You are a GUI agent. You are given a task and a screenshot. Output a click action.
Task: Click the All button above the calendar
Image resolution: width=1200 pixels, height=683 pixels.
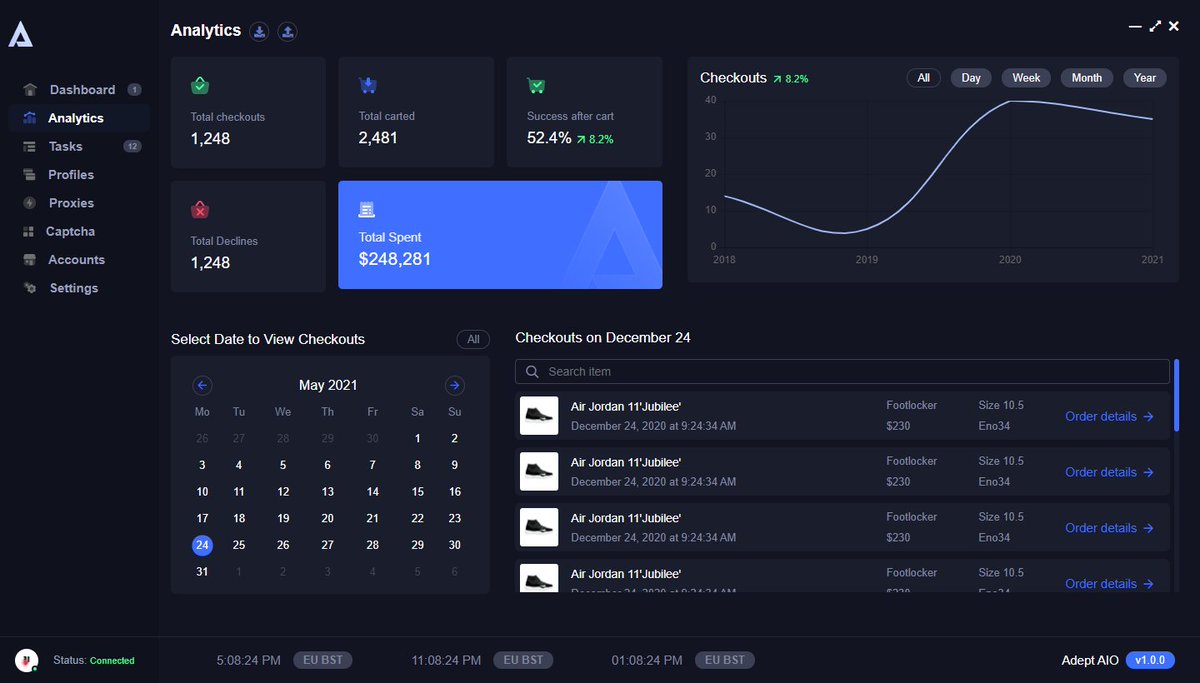[x=474, y=339]
